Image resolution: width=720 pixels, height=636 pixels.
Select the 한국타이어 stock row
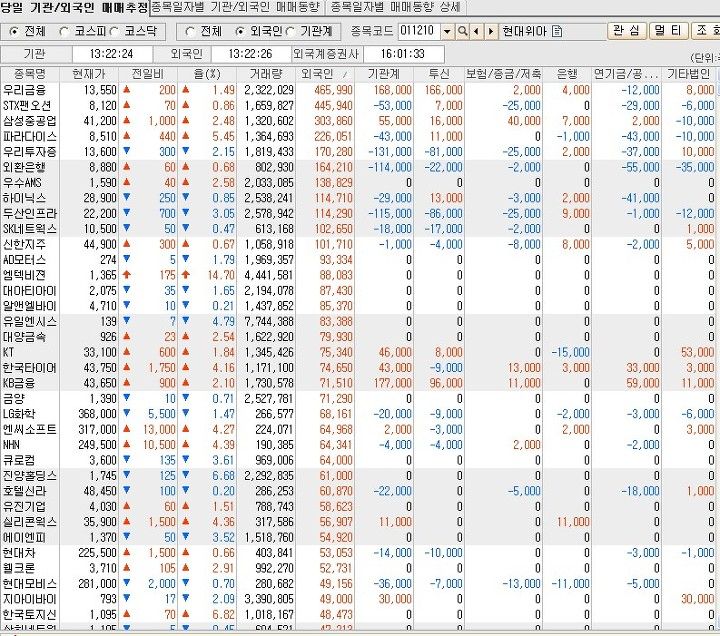(x=358, y=368)
